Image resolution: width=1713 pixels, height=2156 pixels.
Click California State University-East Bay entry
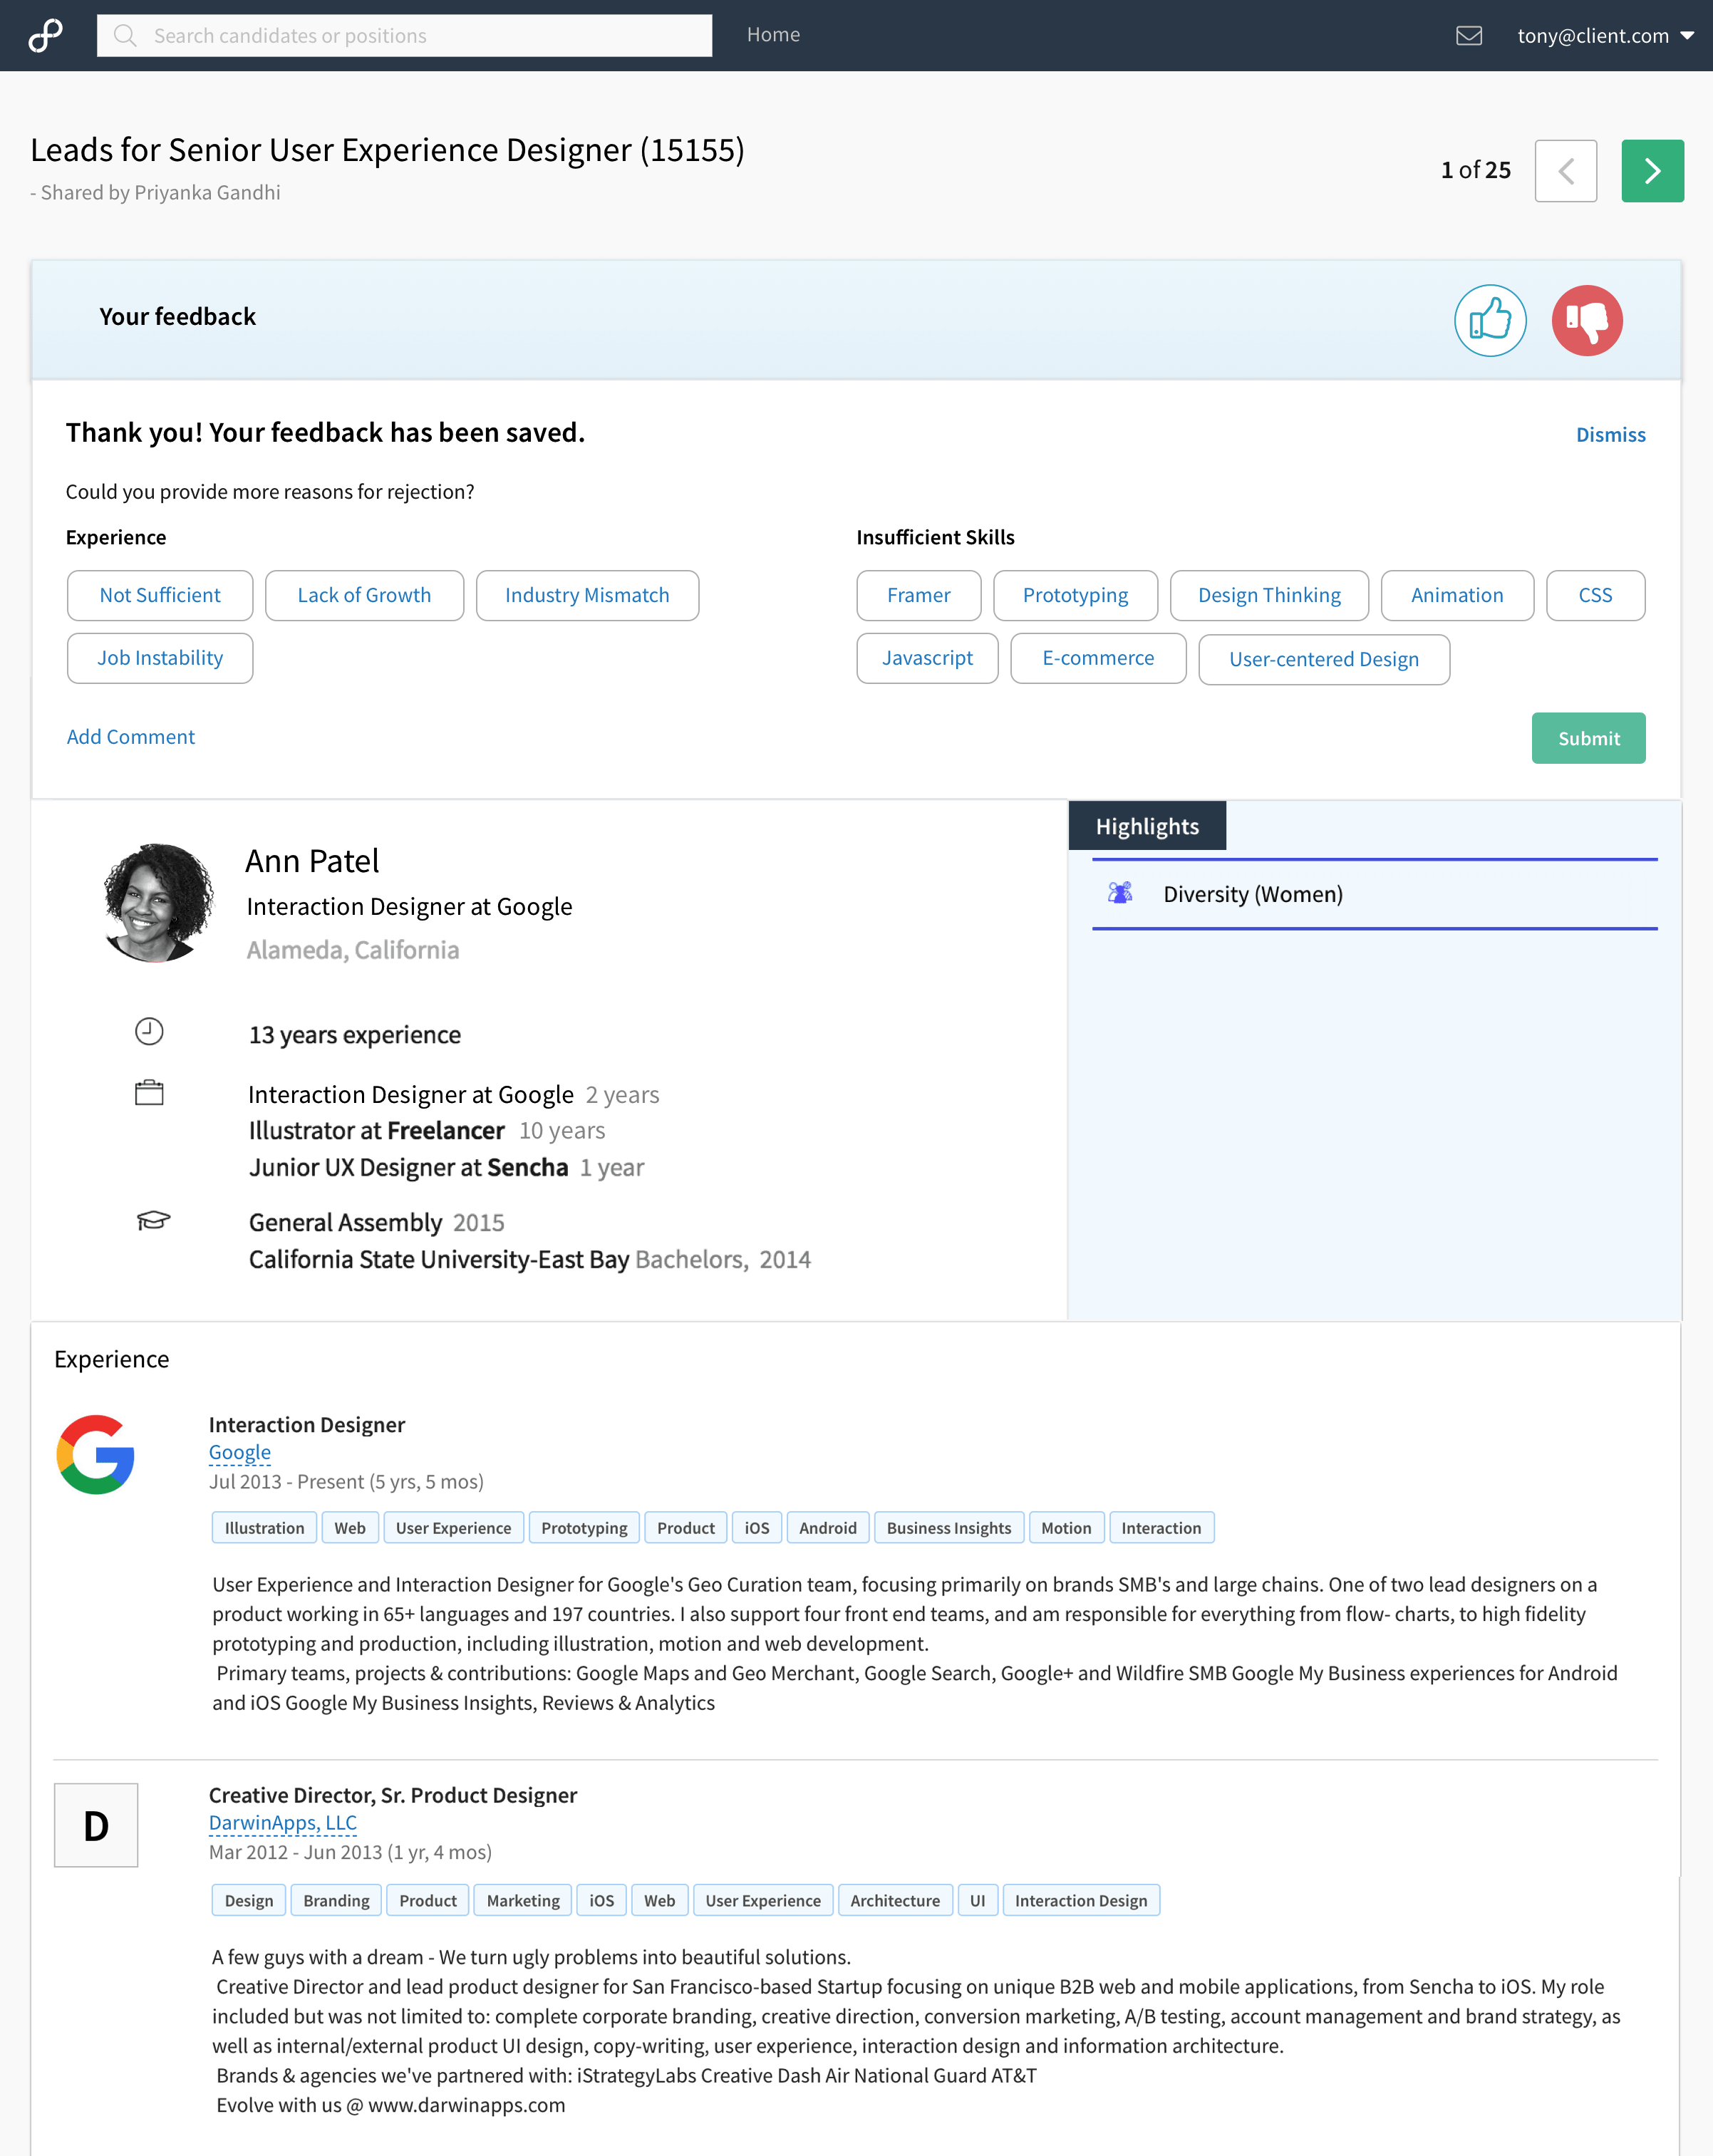(x=529, y=1260)
